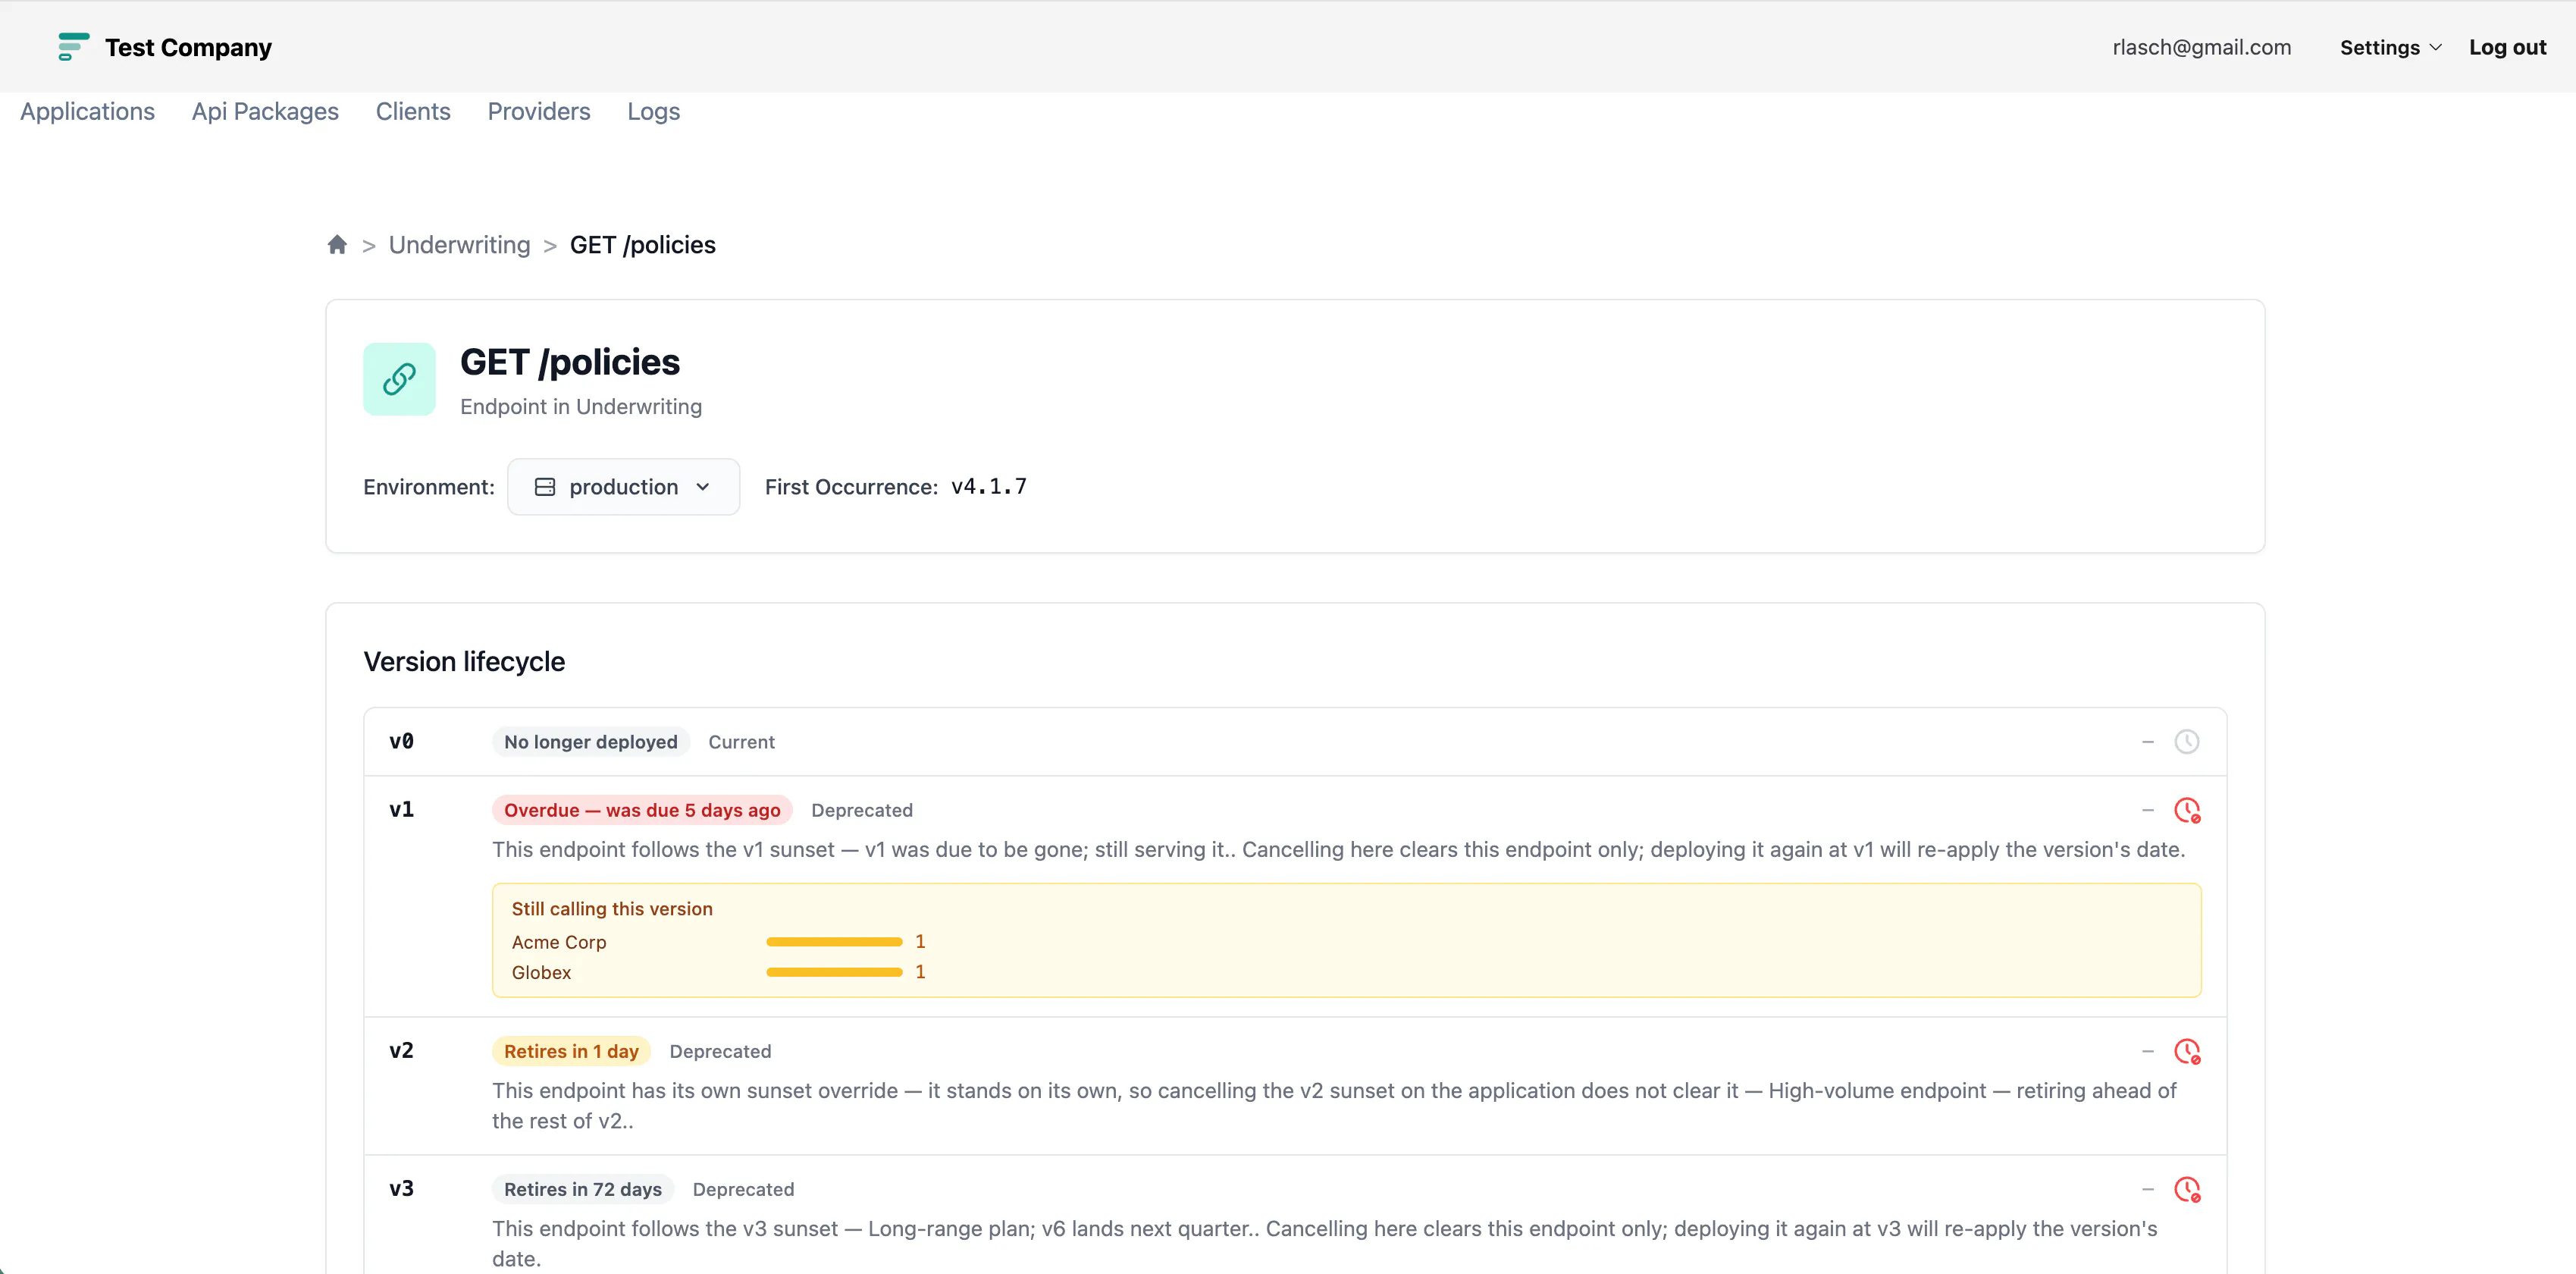The image size is (2576, 1274).
Task: Click the Acme Corp client name
Action: coord(559,942)
